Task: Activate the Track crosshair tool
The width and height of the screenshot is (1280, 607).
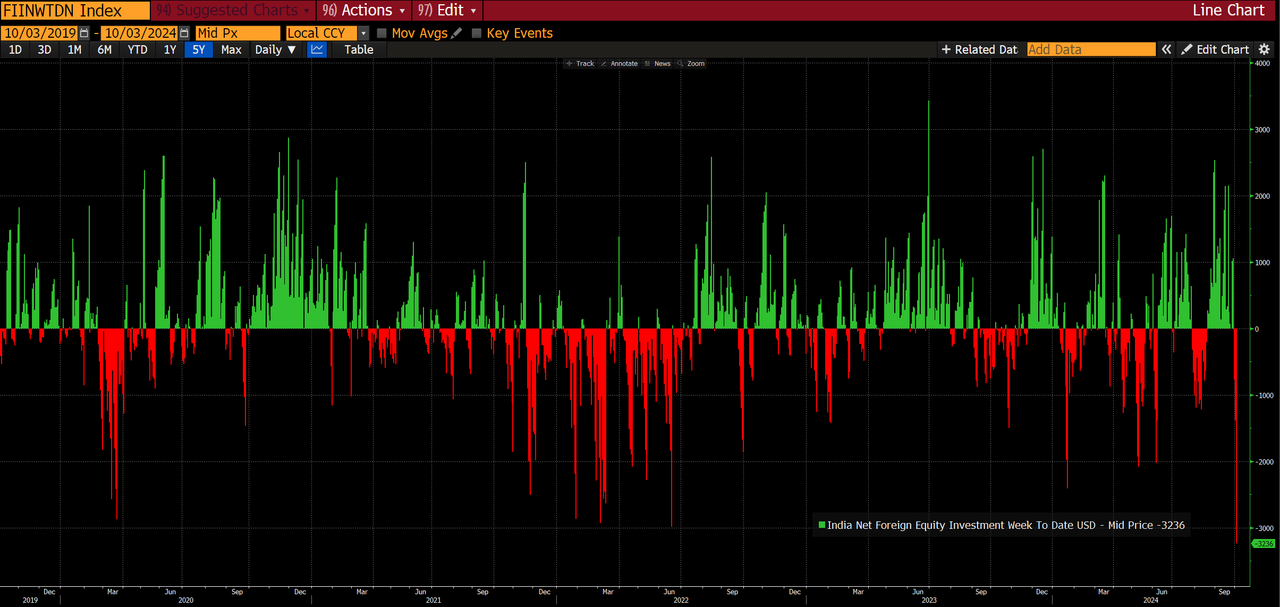Action: tap(580, 63)
